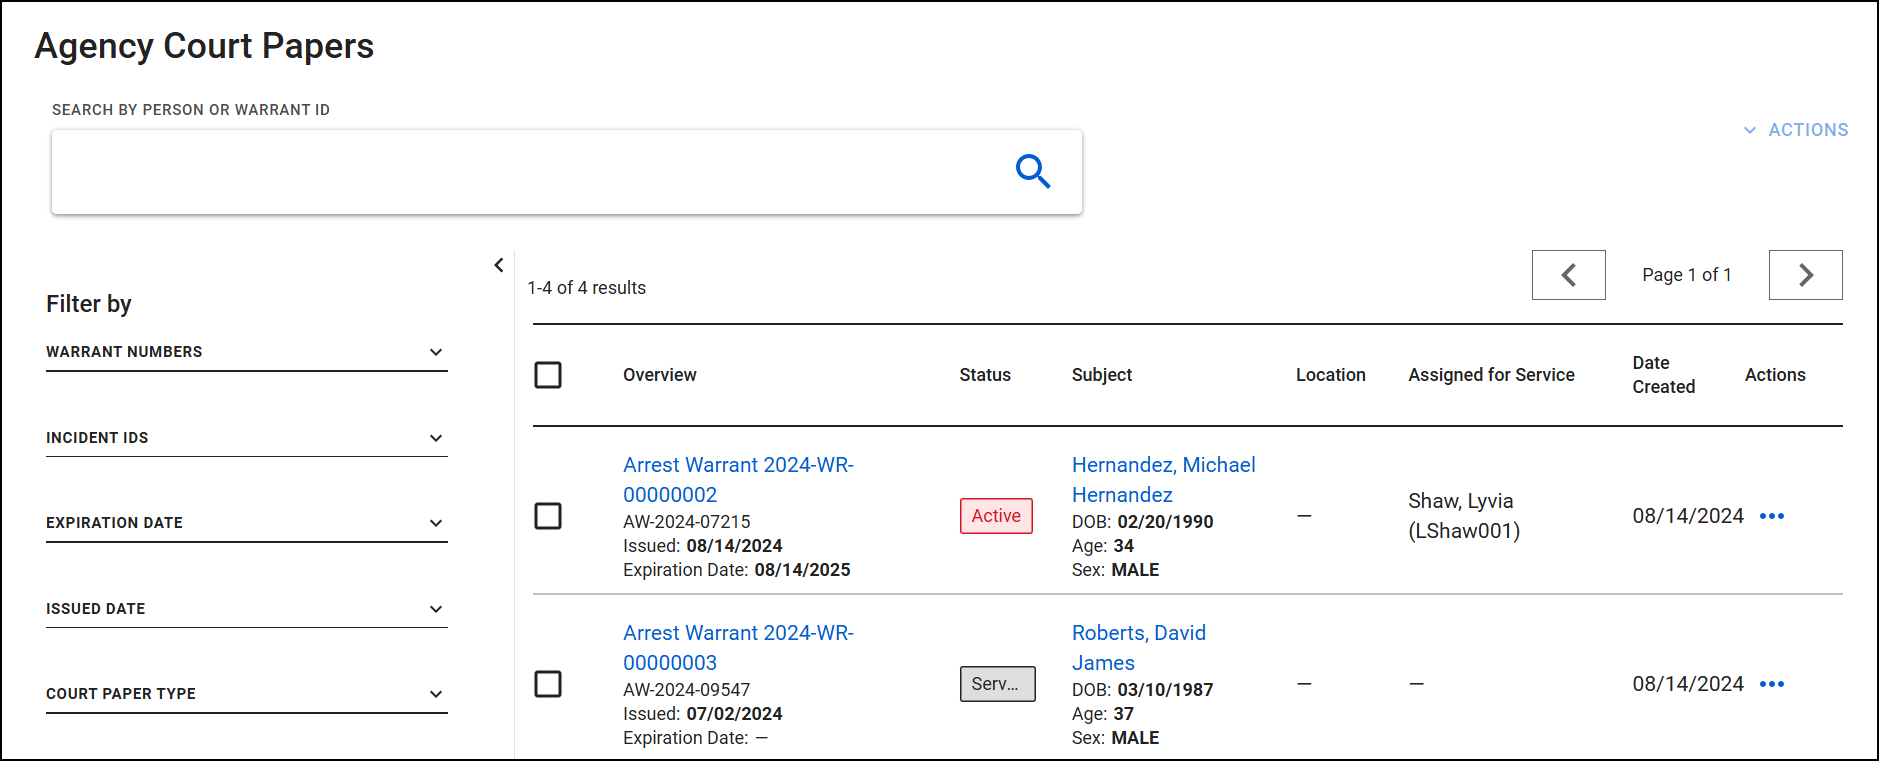Click the red Active status badge
The width and height of the screenshot is (1879, 761).
996,516
